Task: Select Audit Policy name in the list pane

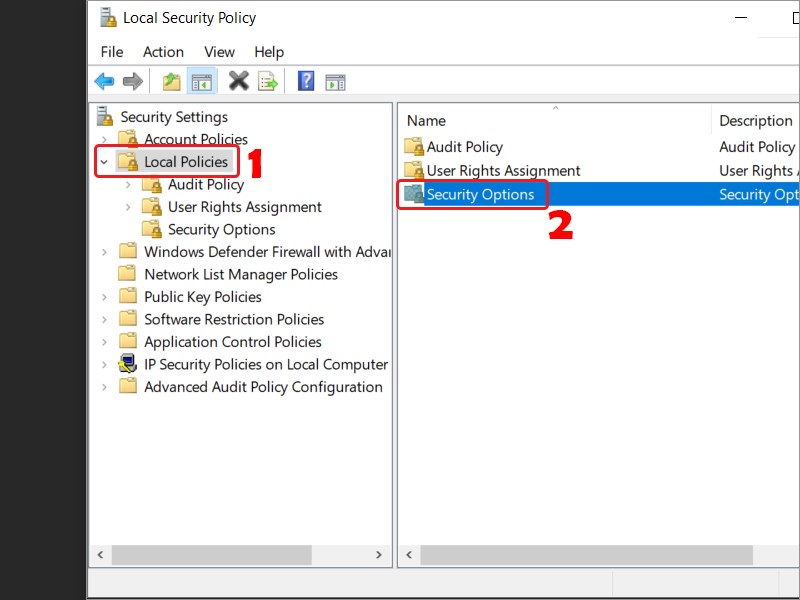Action: tap(465, 147)
